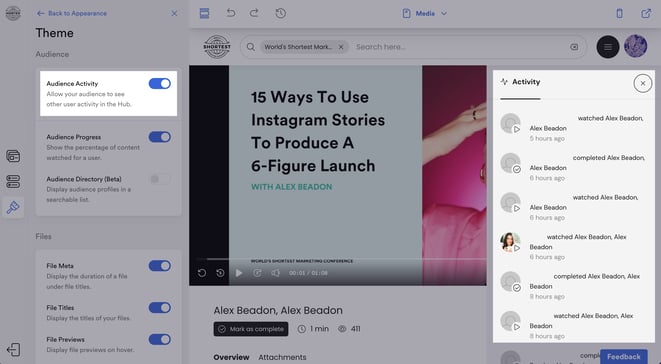Viewport: 661px width, 364px height.
Task: Toggle File Meta switch
Action: coord(160,266)
